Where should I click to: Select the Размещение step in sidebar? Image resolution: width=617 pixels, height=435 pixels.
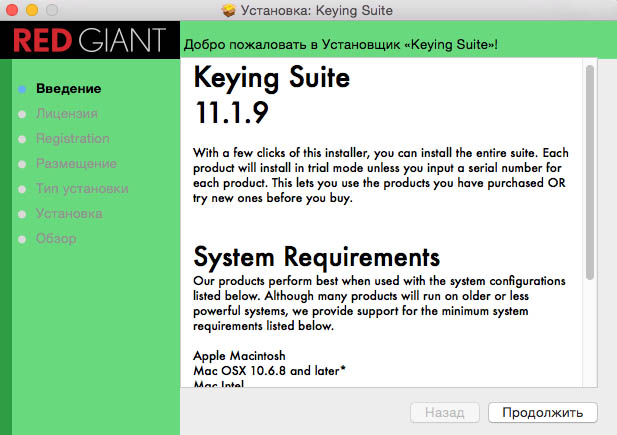[x=76, y=163]
